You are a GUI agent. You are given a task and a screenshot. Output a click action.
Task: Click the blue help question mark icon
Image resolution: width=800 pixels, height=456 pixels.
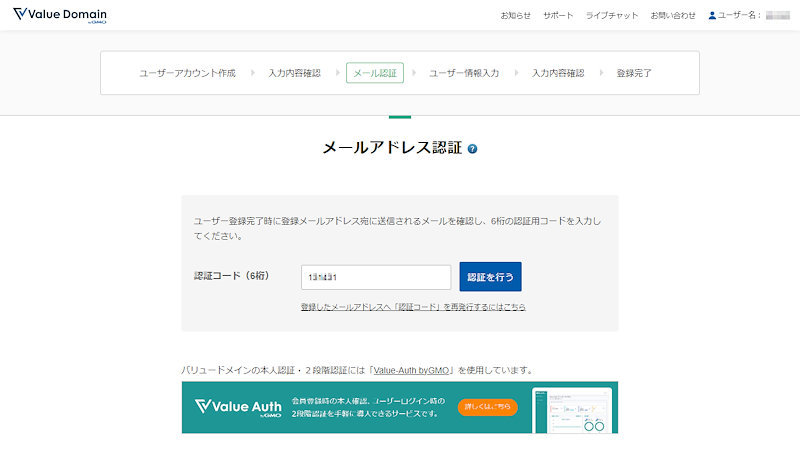(472, 148)
